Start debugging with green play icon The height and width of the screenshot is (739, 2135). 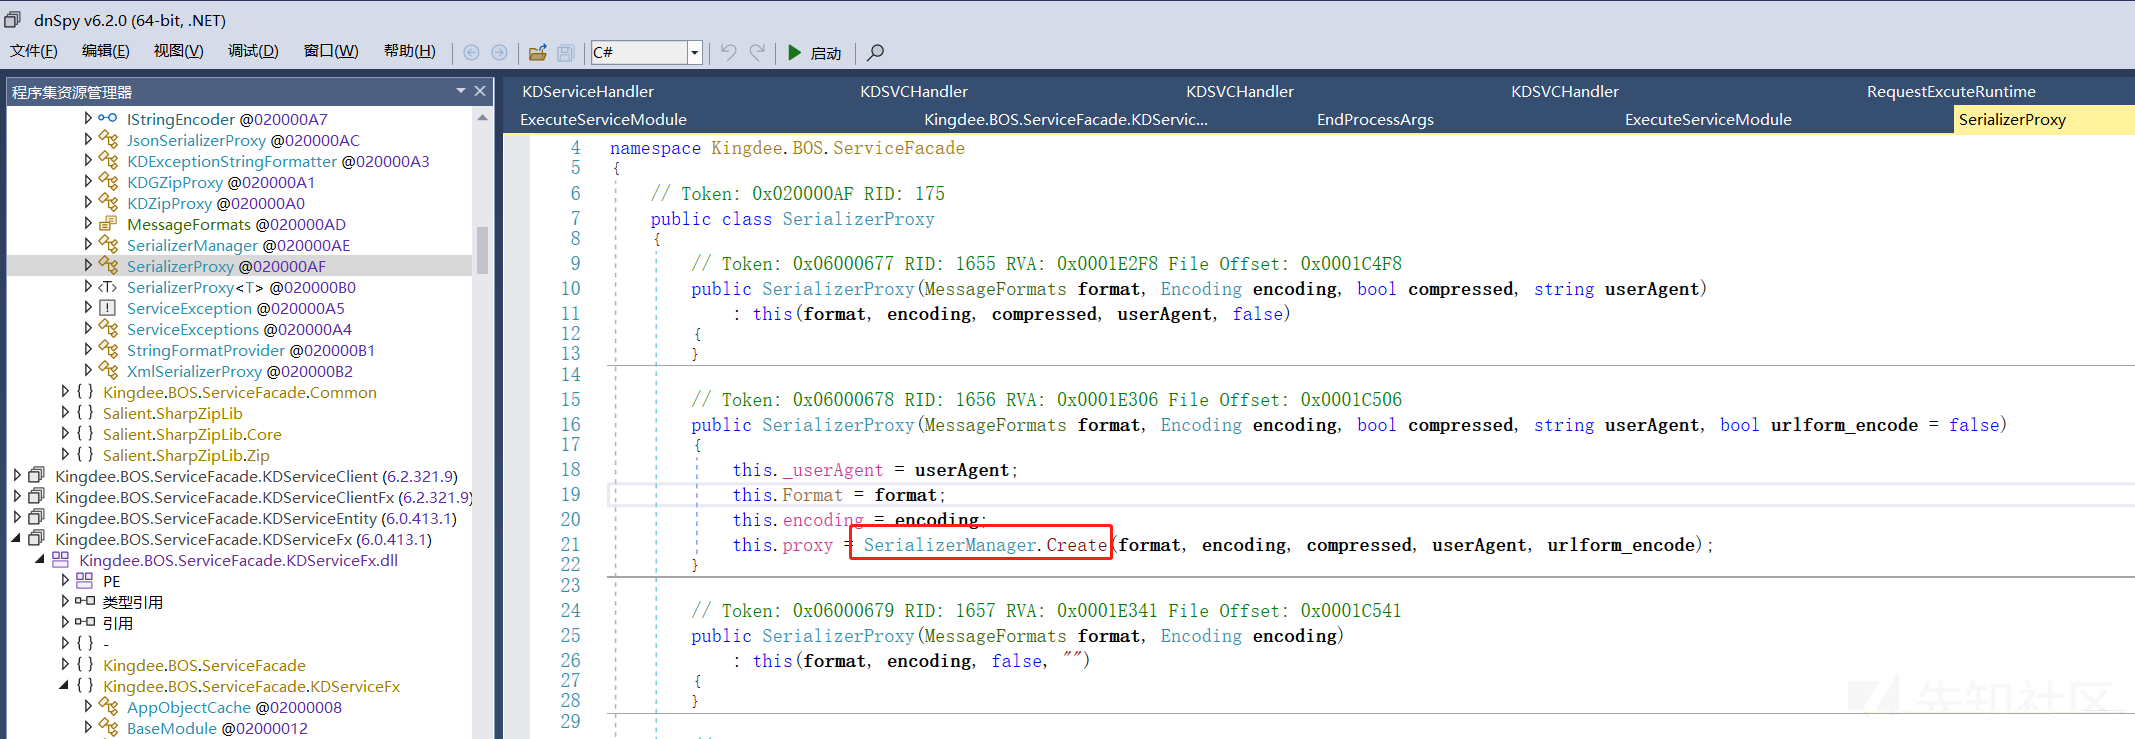794,52
